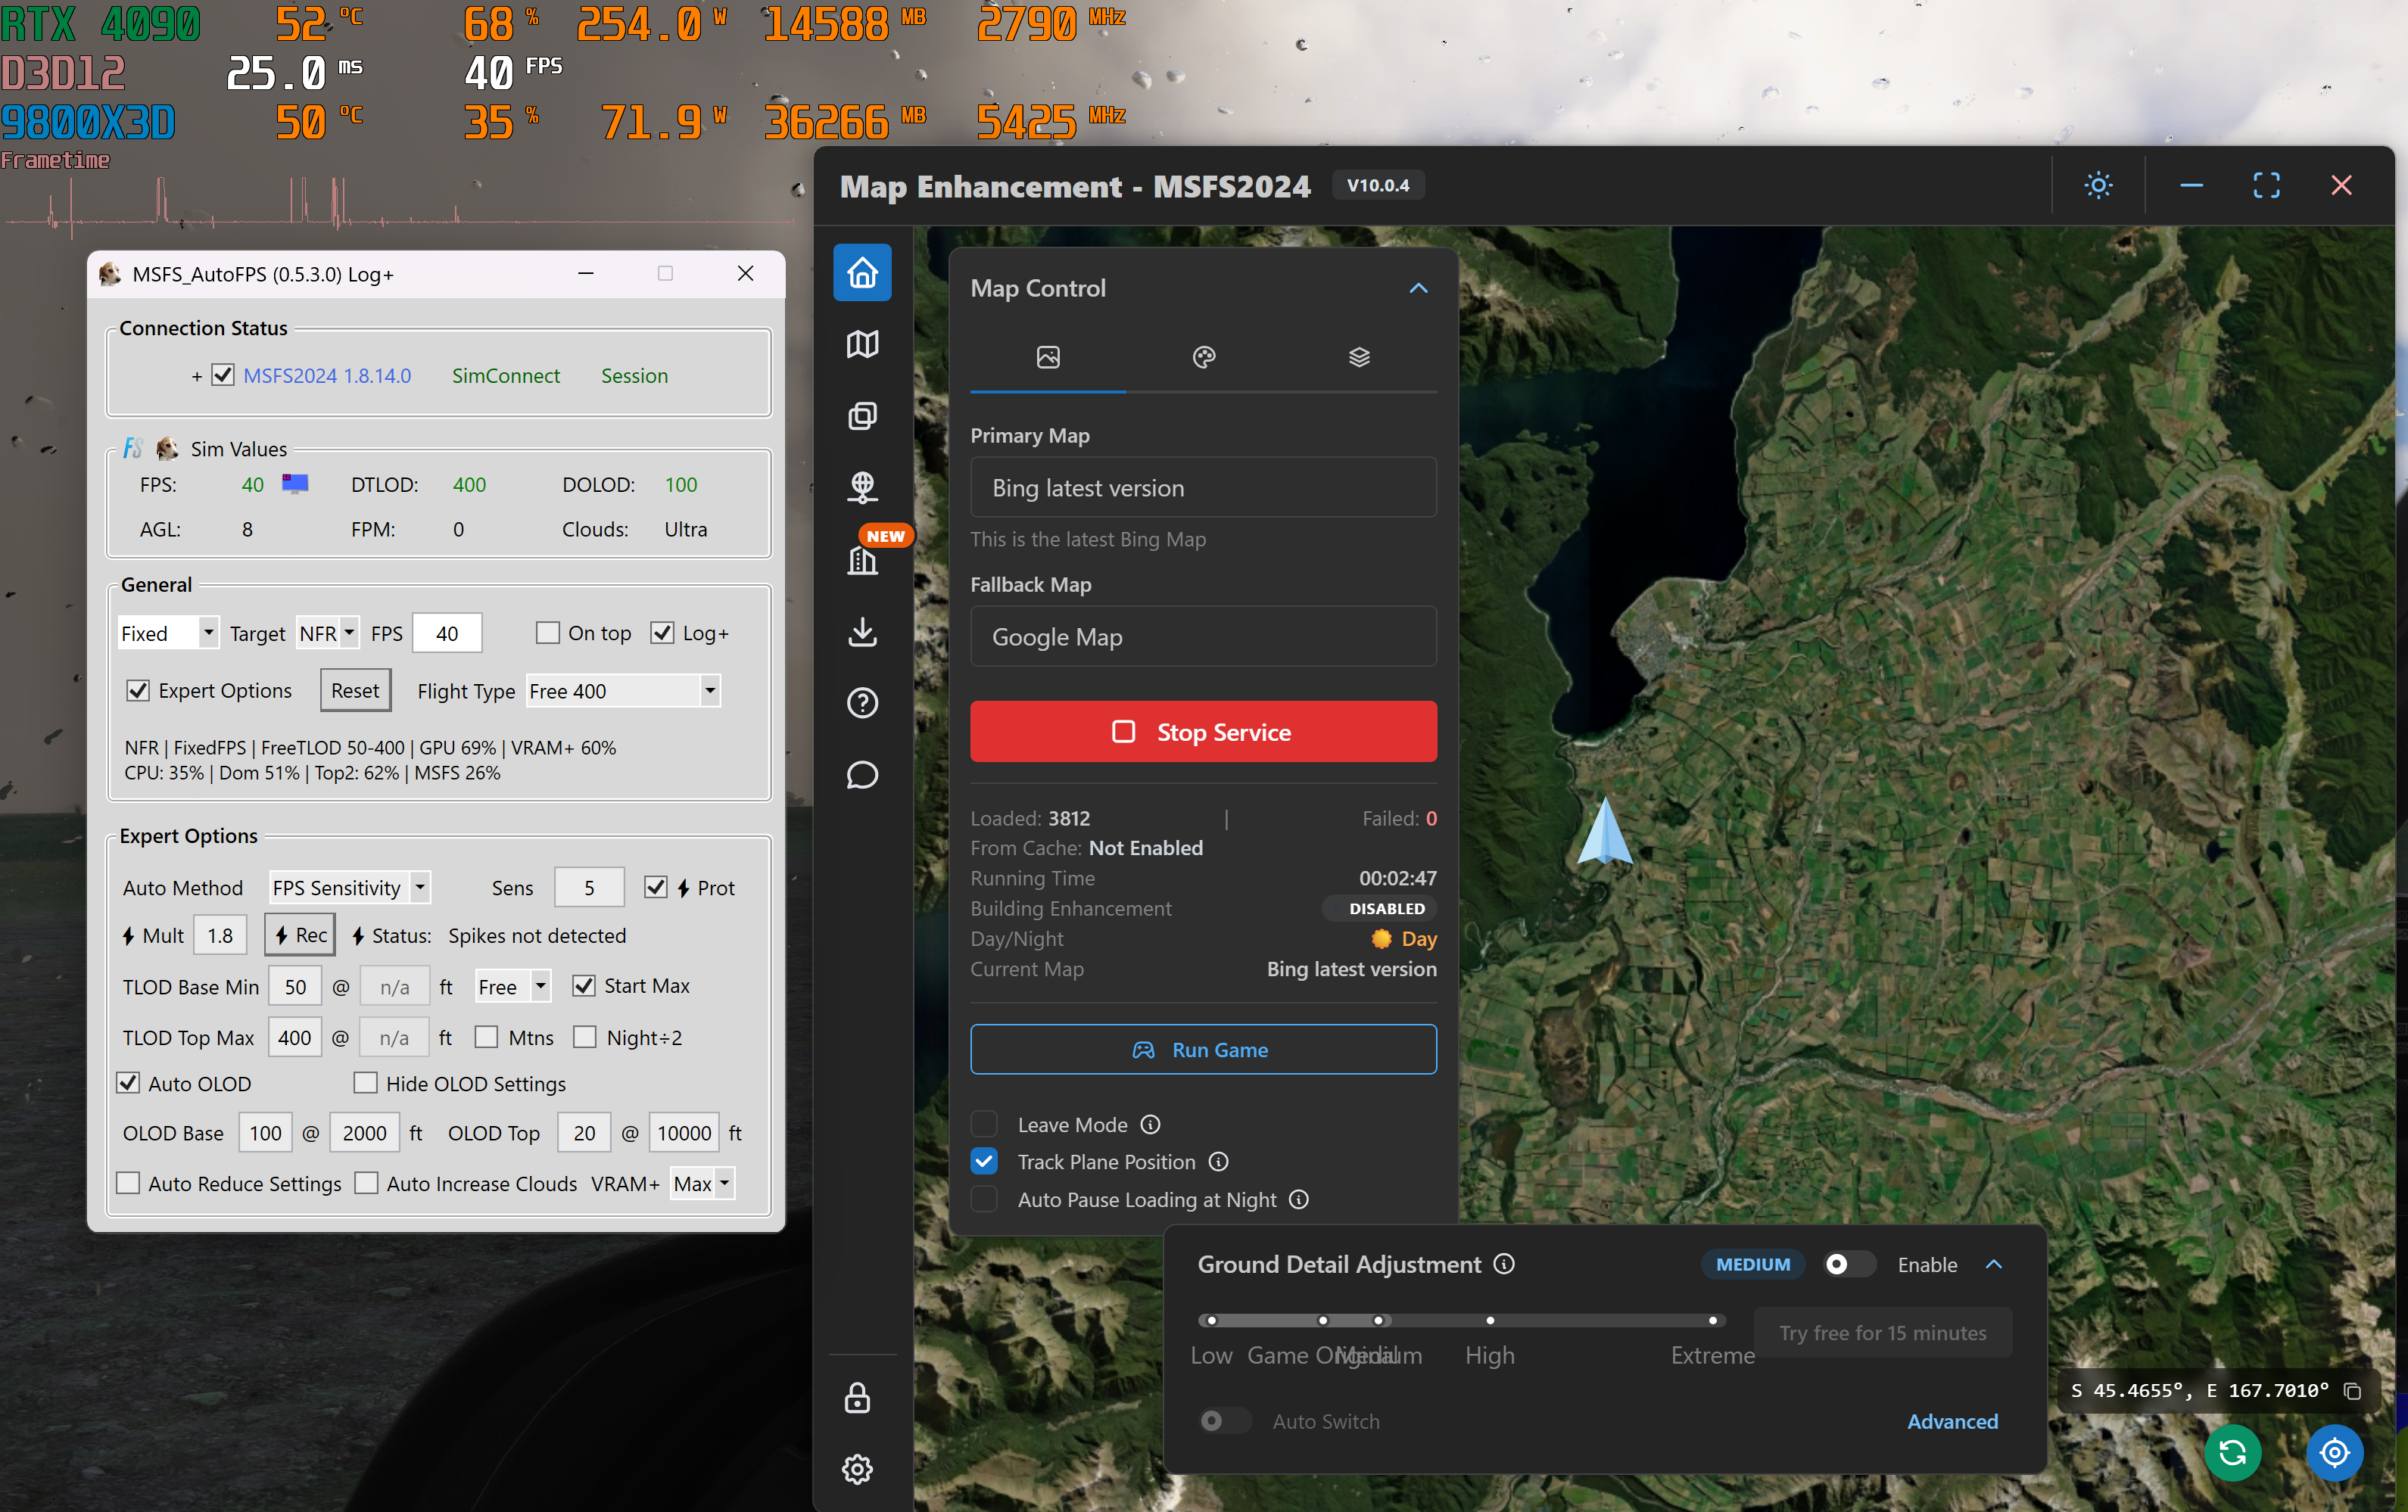Turn on the Auto Switch toggle
Image resolution: width=2408 pixels, height=1512 pixels.
(x=1224, y=1421)
